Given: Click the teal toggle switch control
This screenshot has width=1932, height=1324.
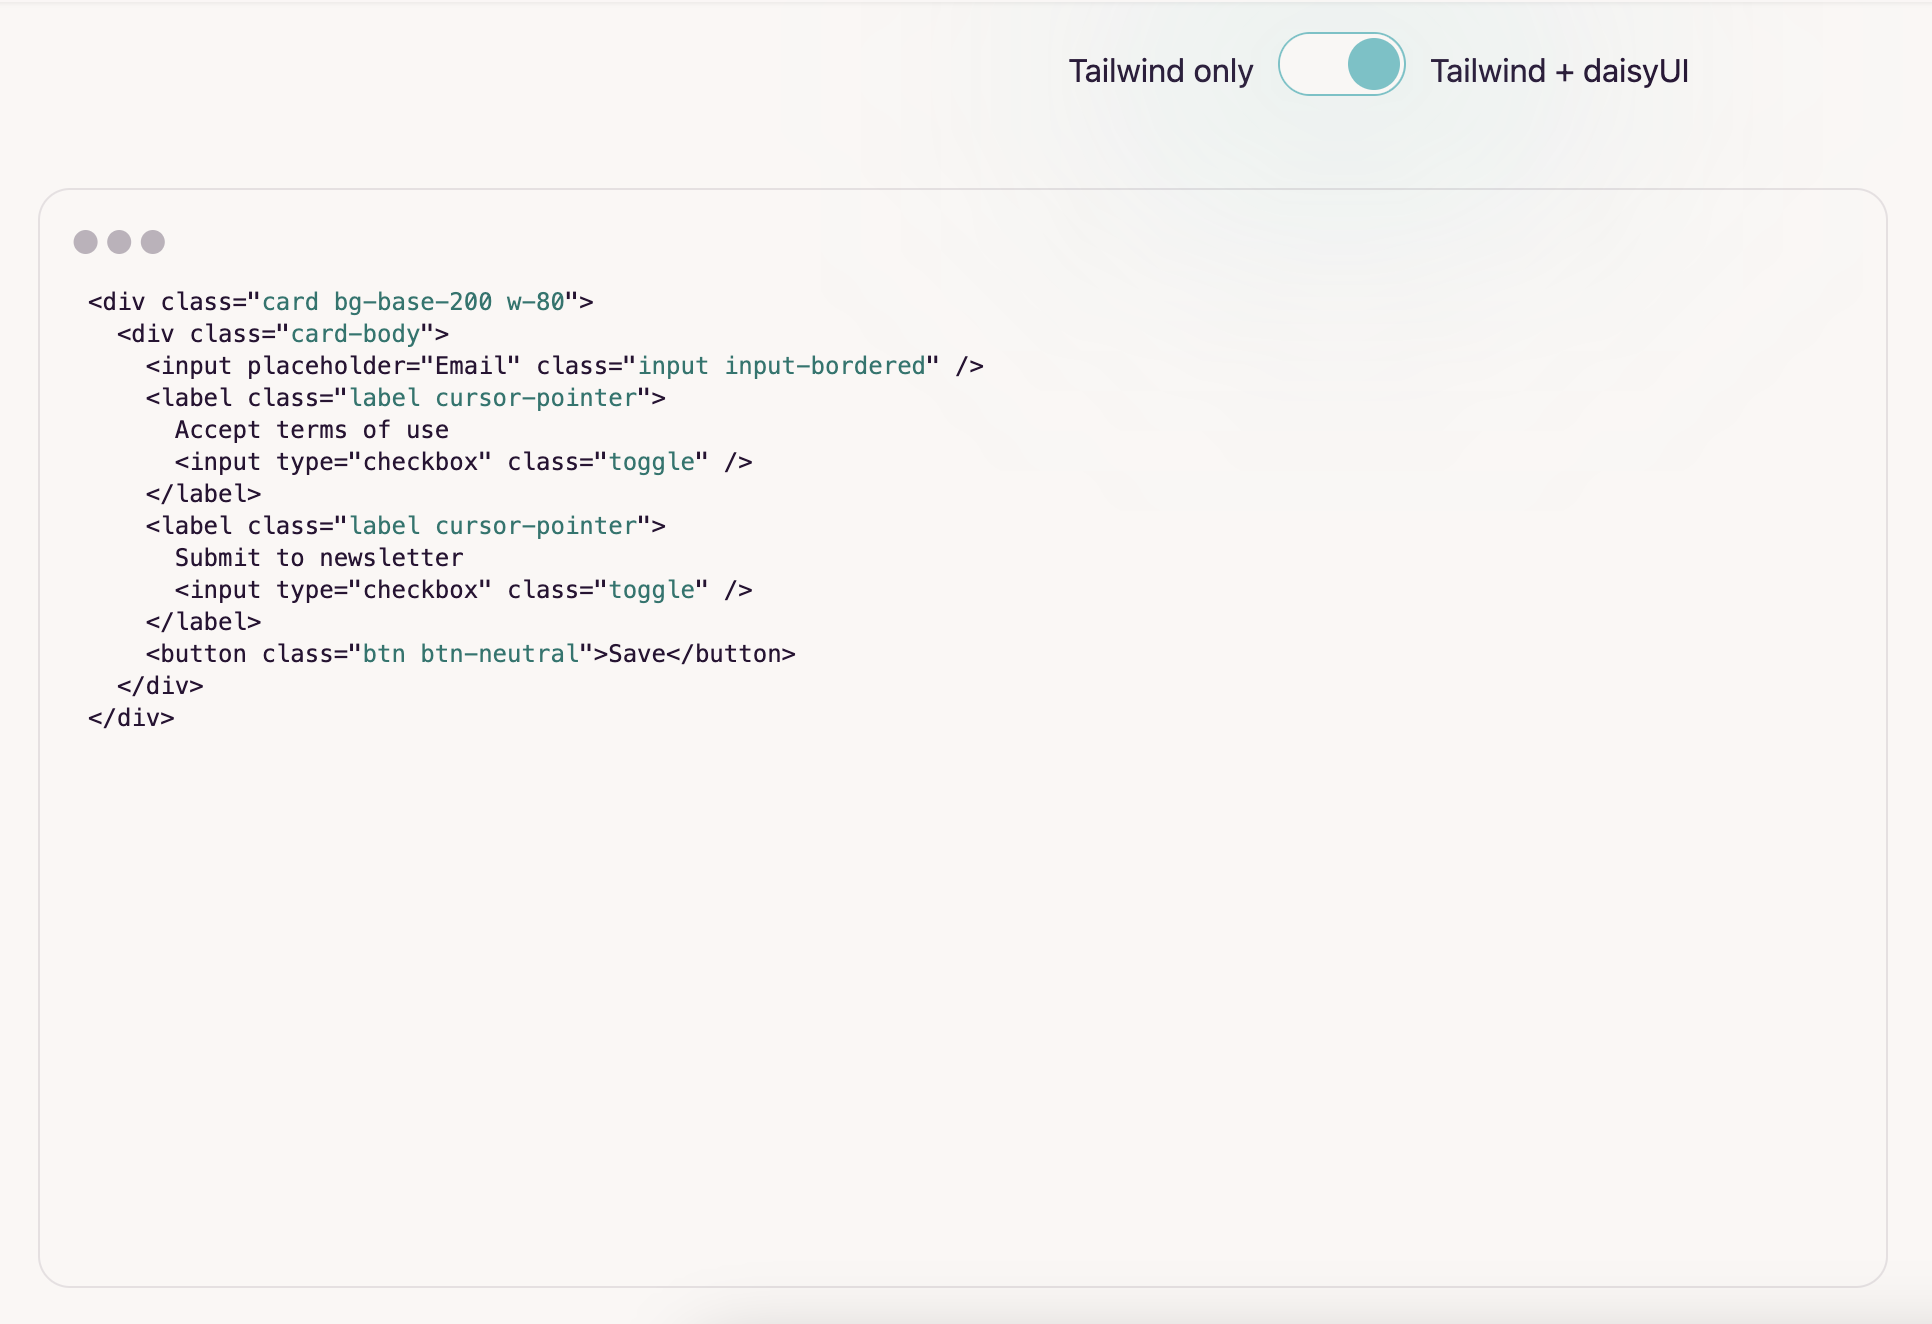Looking at the screenshot, I should [x=1343, y=64].
